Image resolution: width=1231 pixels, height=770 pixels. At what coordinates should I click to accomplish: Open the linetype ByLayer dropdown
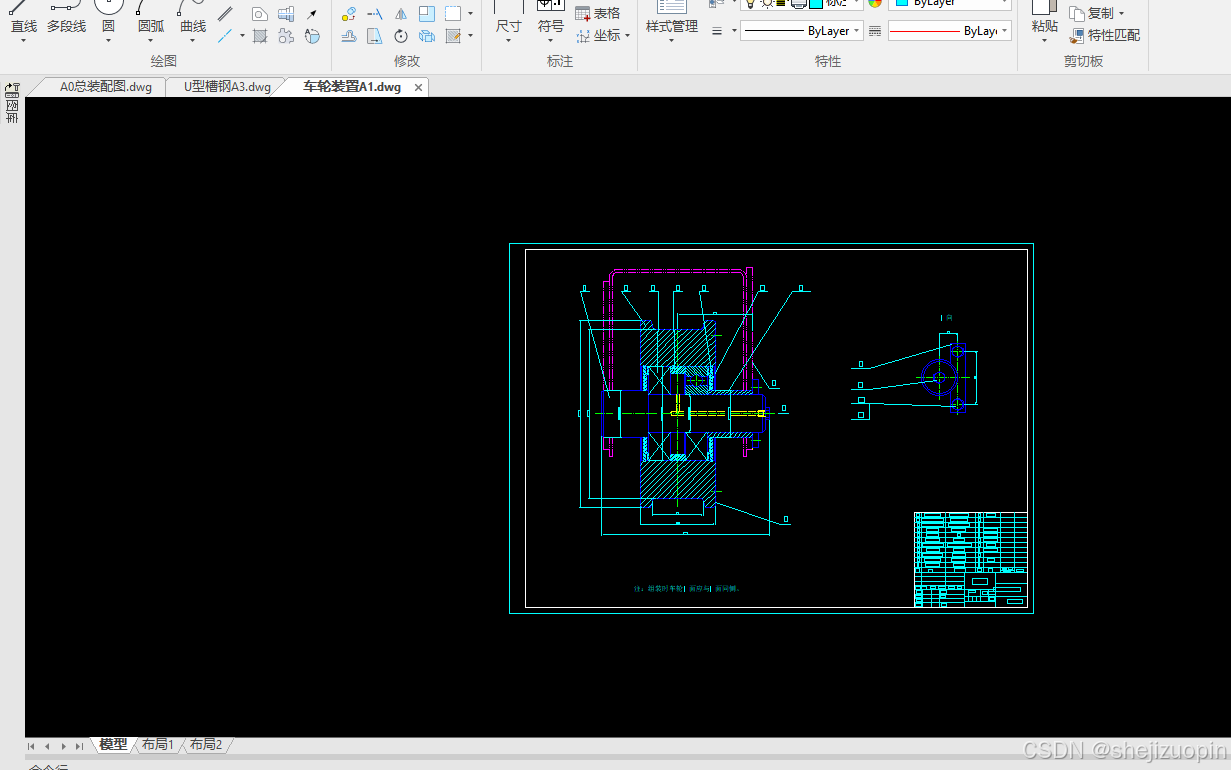point(801,31)
